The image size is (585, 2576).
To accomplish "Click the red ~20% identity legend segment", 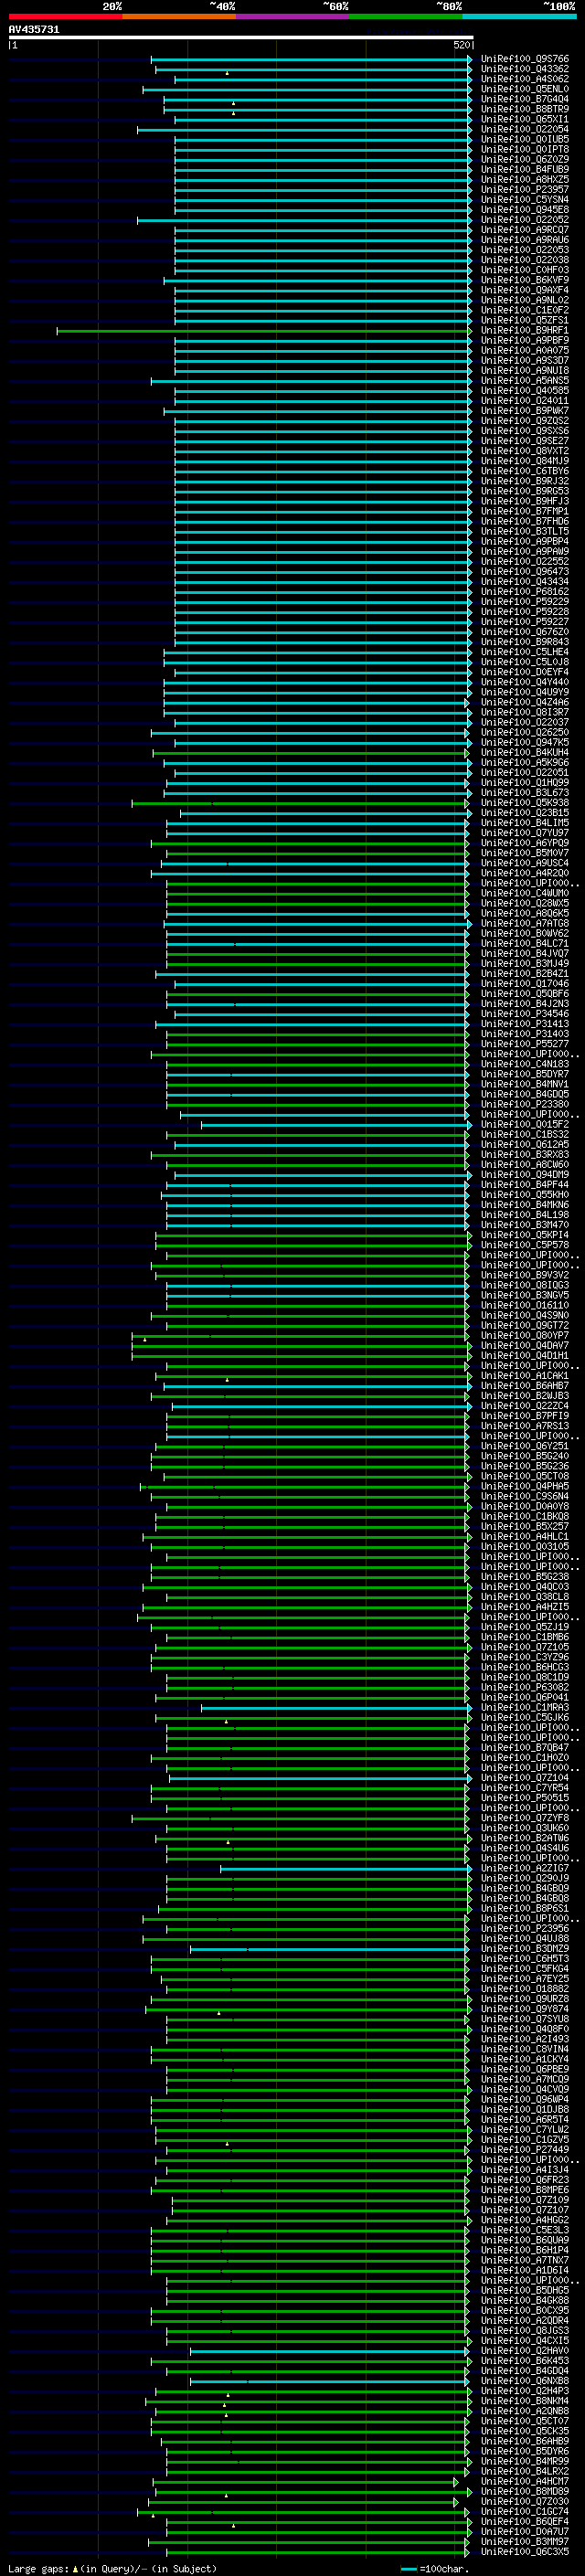I will [65, 16].
